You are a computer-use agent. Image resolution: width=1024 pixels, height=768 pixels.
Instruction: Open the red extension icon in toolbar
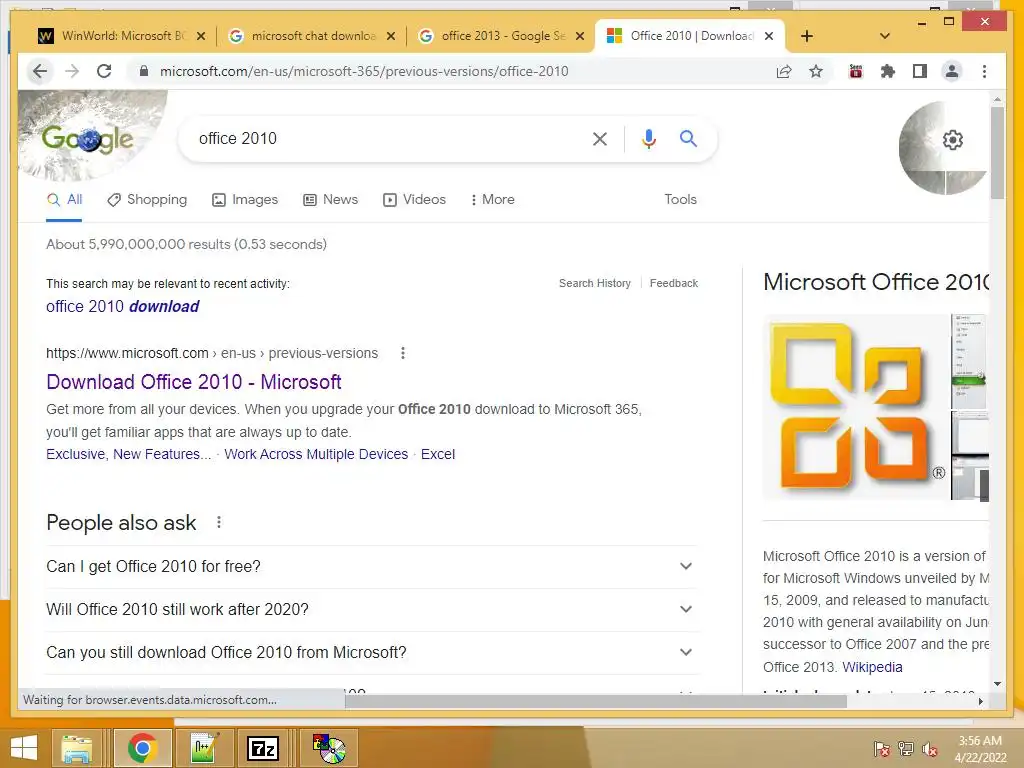pyautogui.click(x=856, y=71)
